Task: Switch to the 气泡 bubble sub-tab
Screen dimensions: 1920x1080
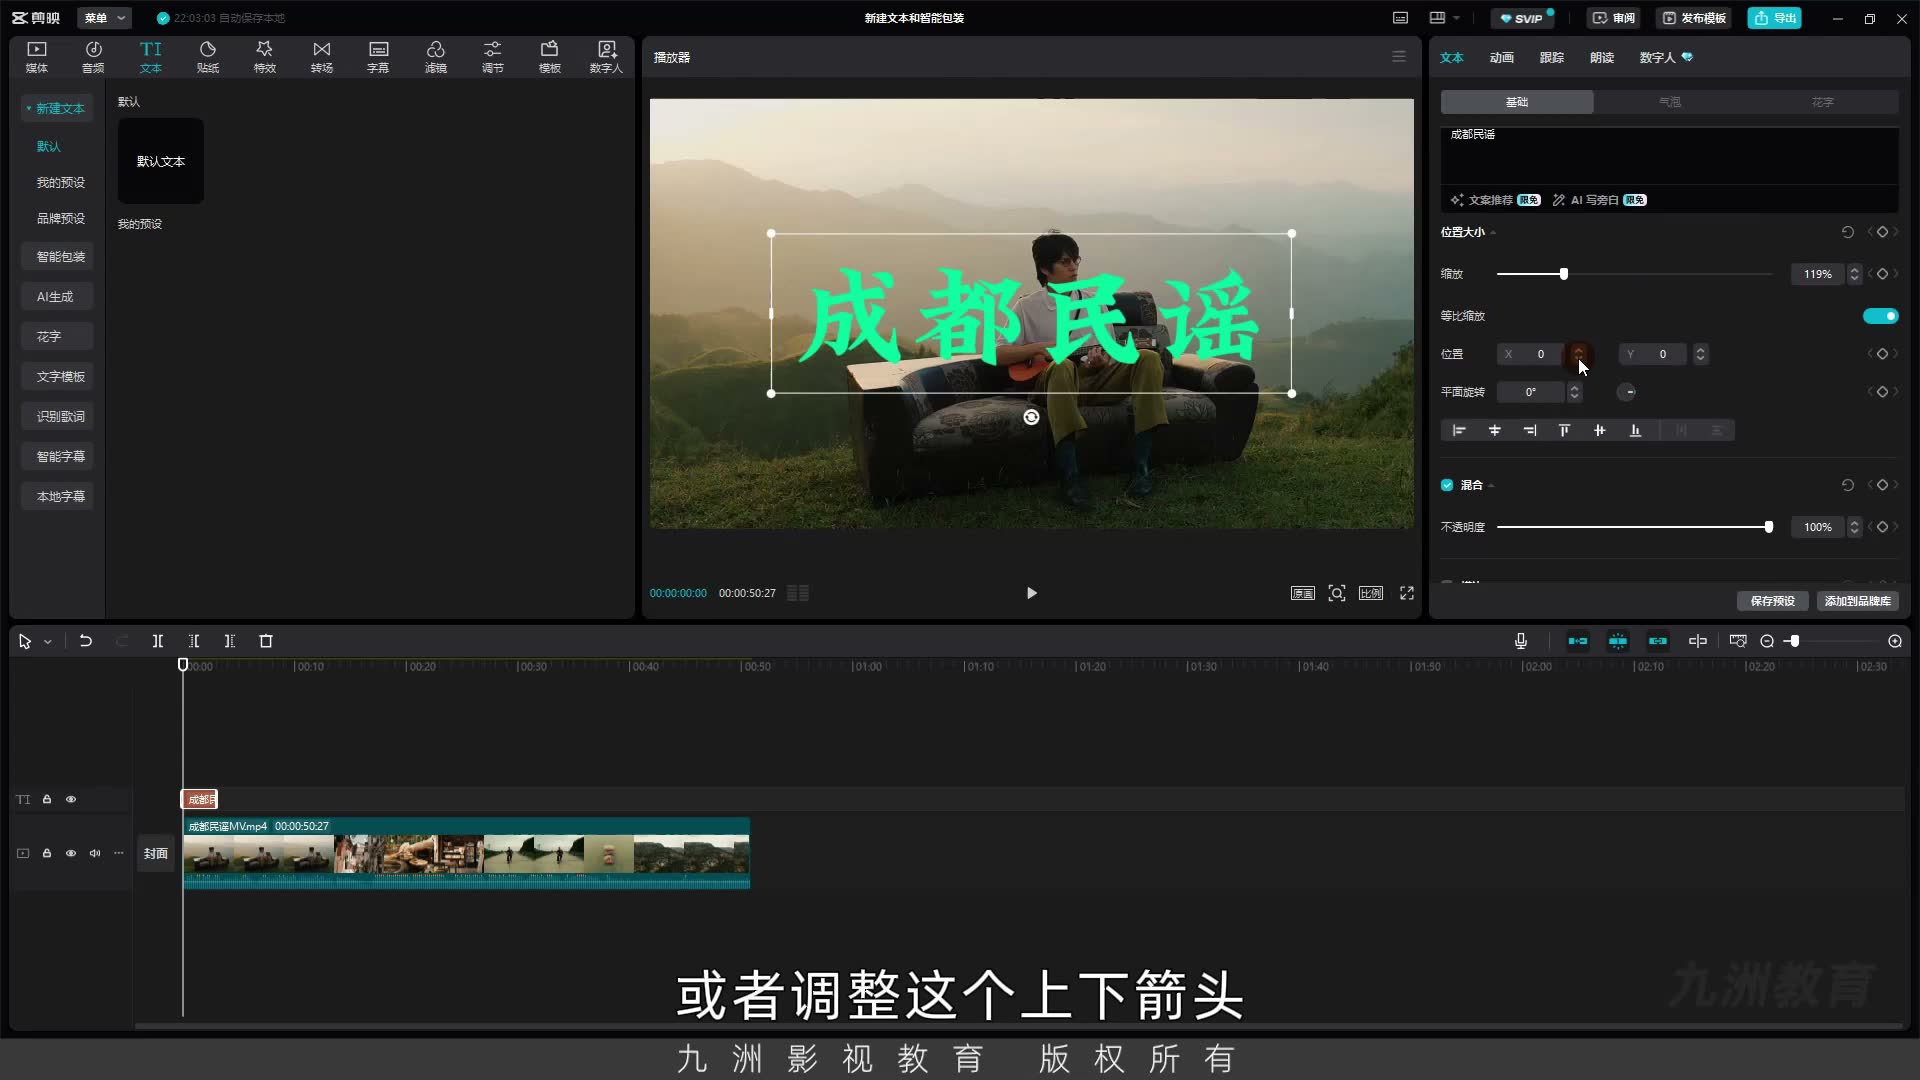Action: (x=1670, y=102)
